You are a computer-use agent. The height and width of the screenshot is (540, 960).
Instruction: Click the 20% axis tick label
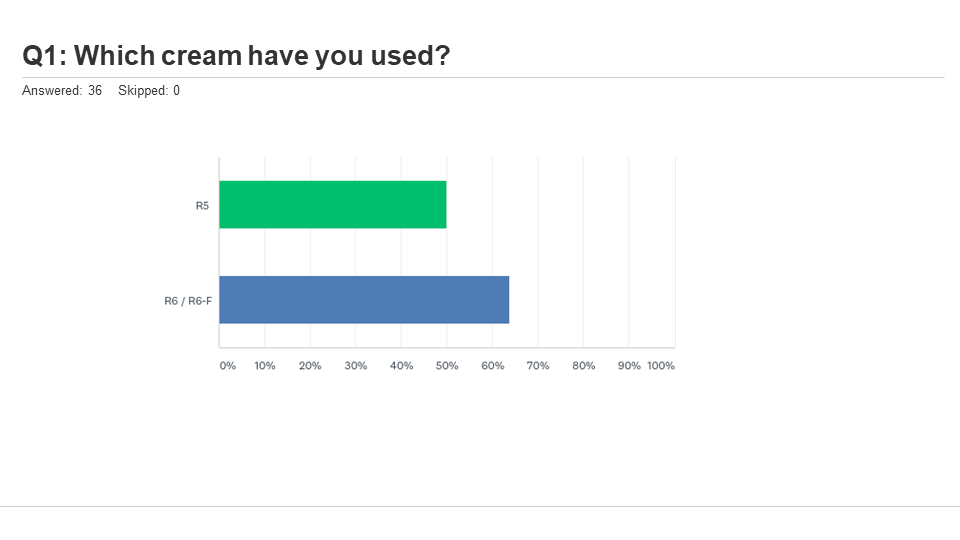click(x=310, y=366)
